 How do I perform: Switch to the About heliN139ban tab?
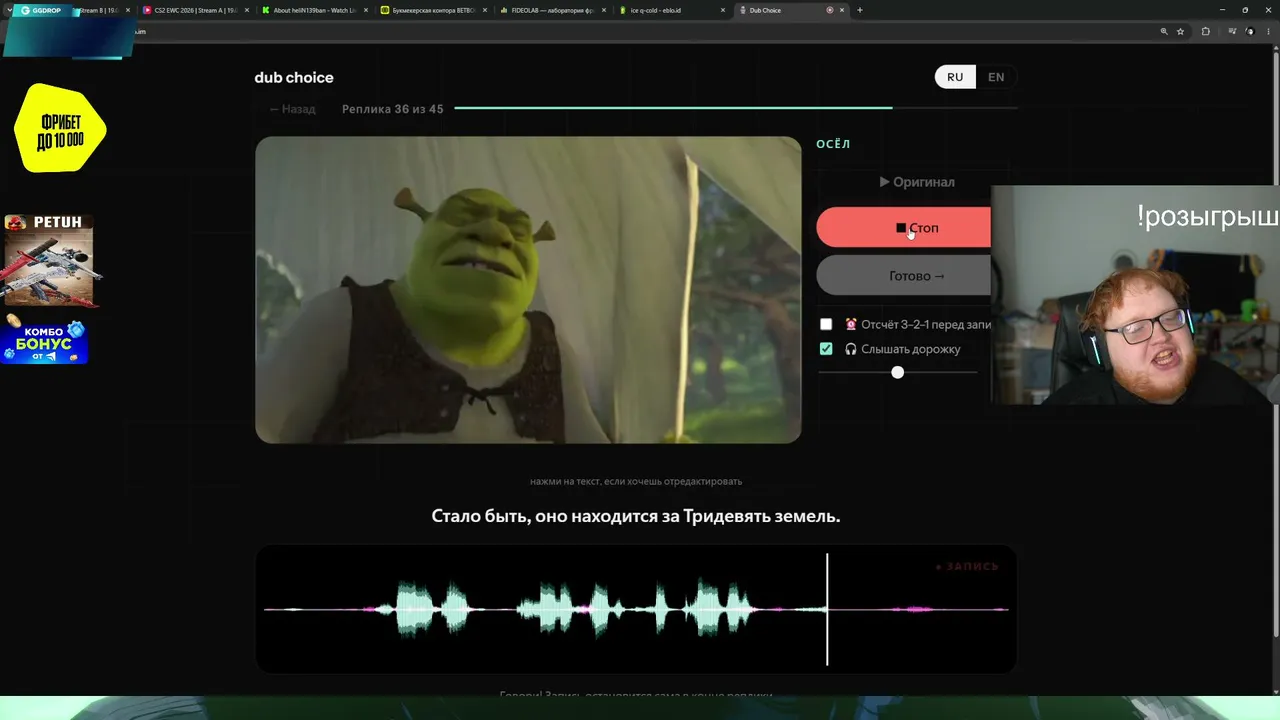[x=313, y=10]
